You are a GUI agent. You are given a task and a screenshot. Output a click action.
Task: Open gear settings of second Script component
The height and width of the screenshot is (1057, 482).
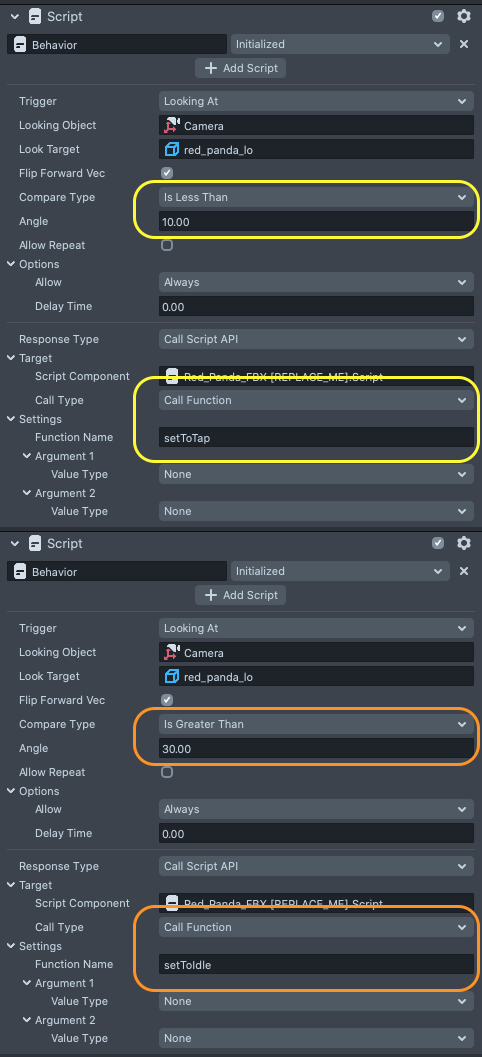tap(463, 543)
